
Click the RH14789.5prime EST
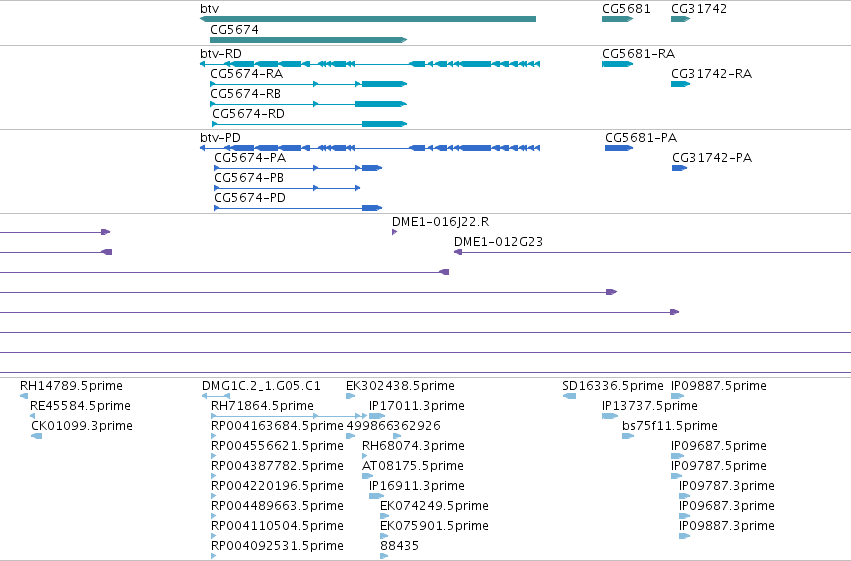[x=24, y=396]
